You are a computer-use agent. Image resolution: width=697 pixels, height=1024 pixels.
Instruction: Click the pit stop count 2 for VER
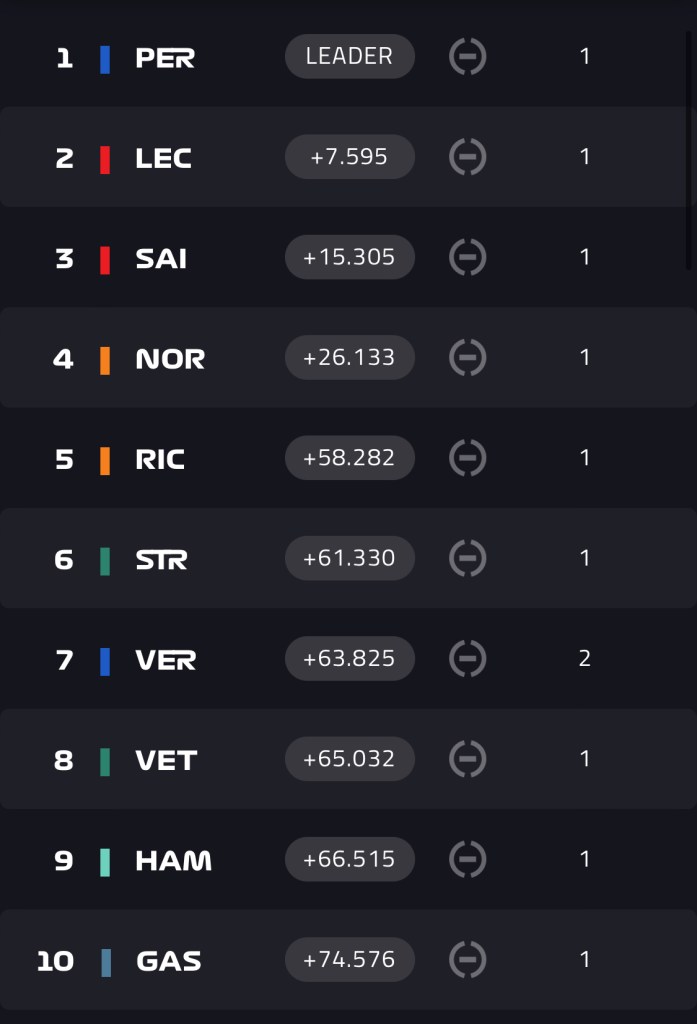pos(585,658)
